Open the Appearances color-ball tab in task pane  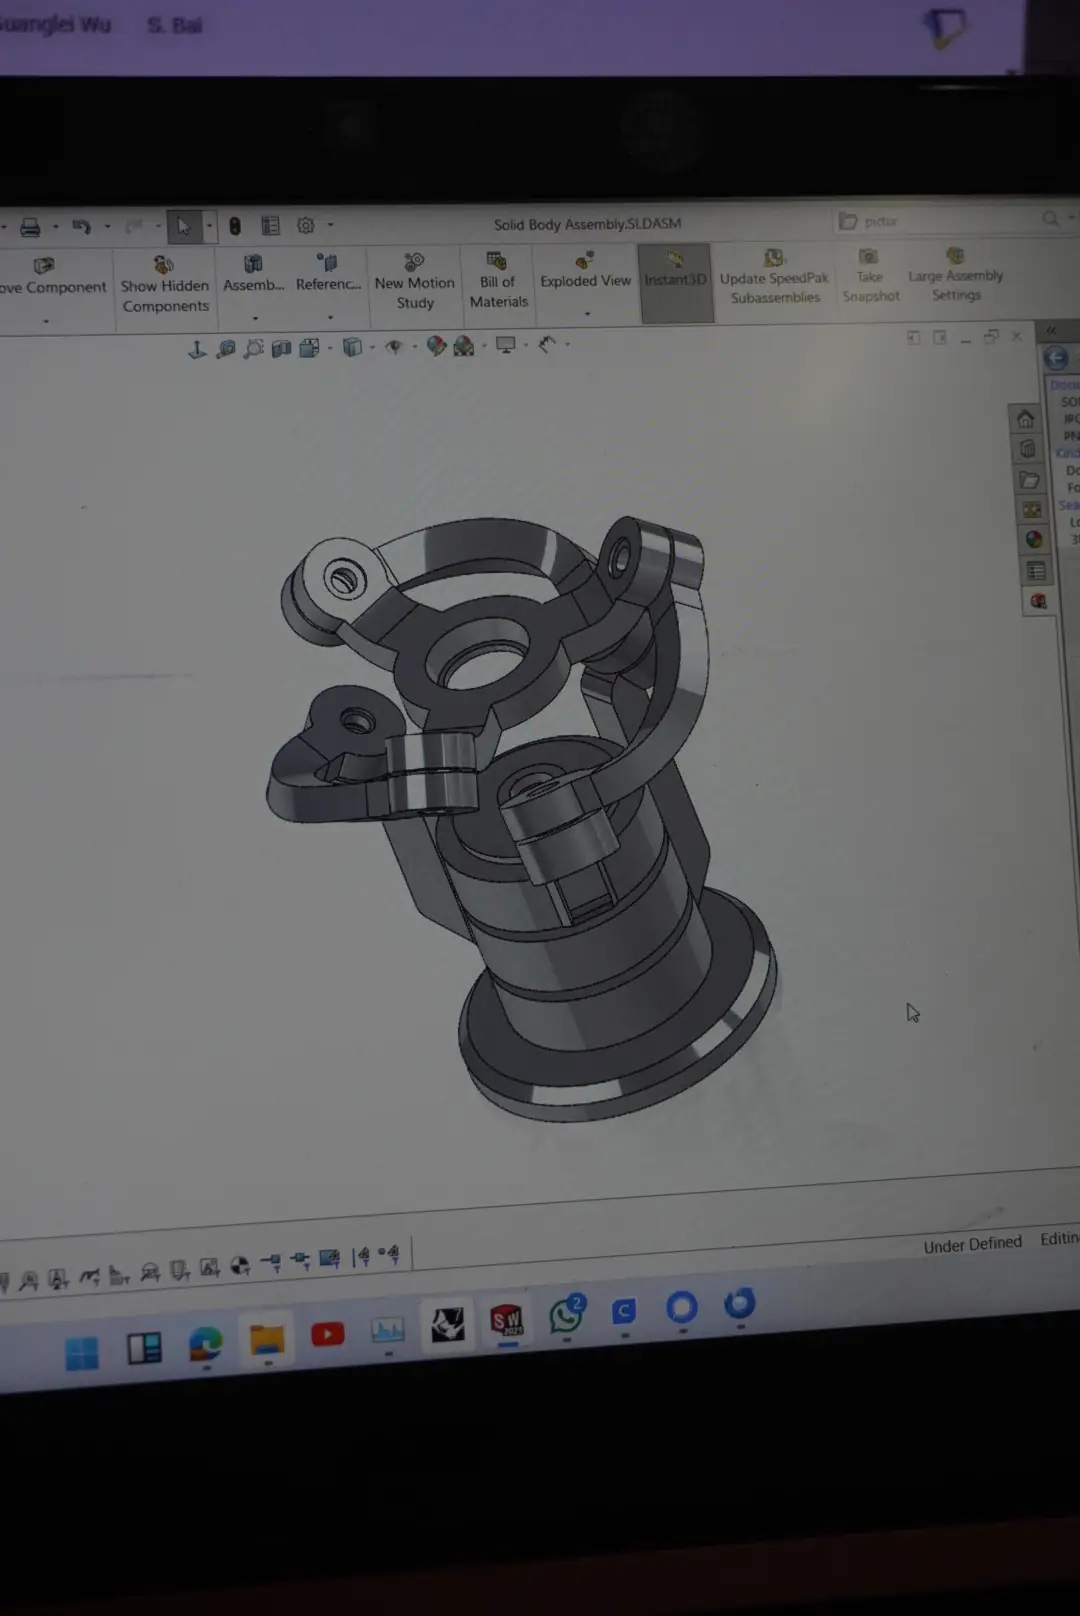pyautogui.click(x=1033, y=540)
